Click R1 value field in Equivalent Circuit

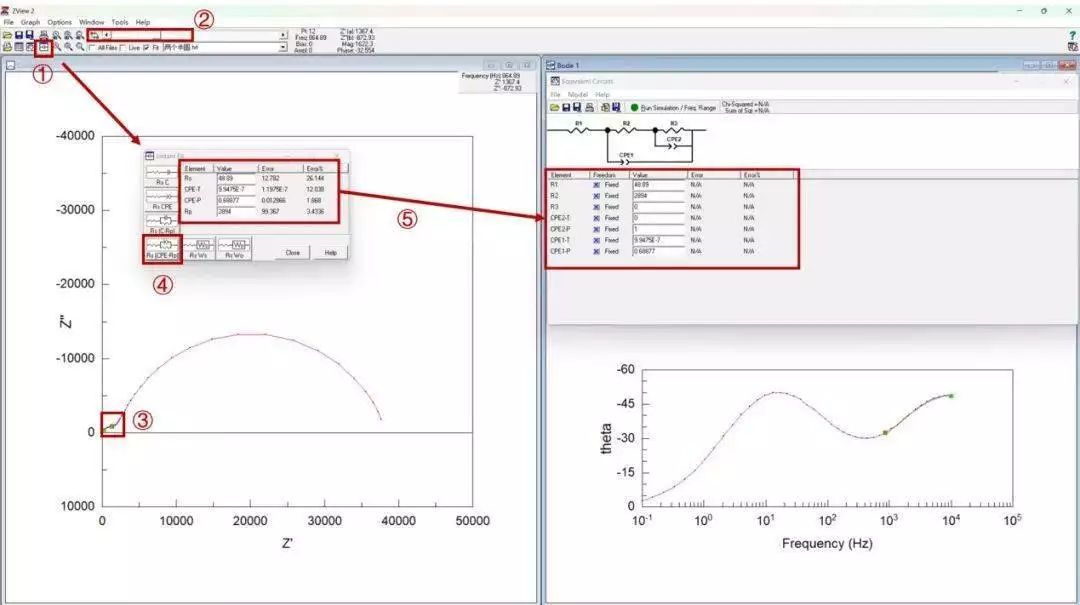658,185
